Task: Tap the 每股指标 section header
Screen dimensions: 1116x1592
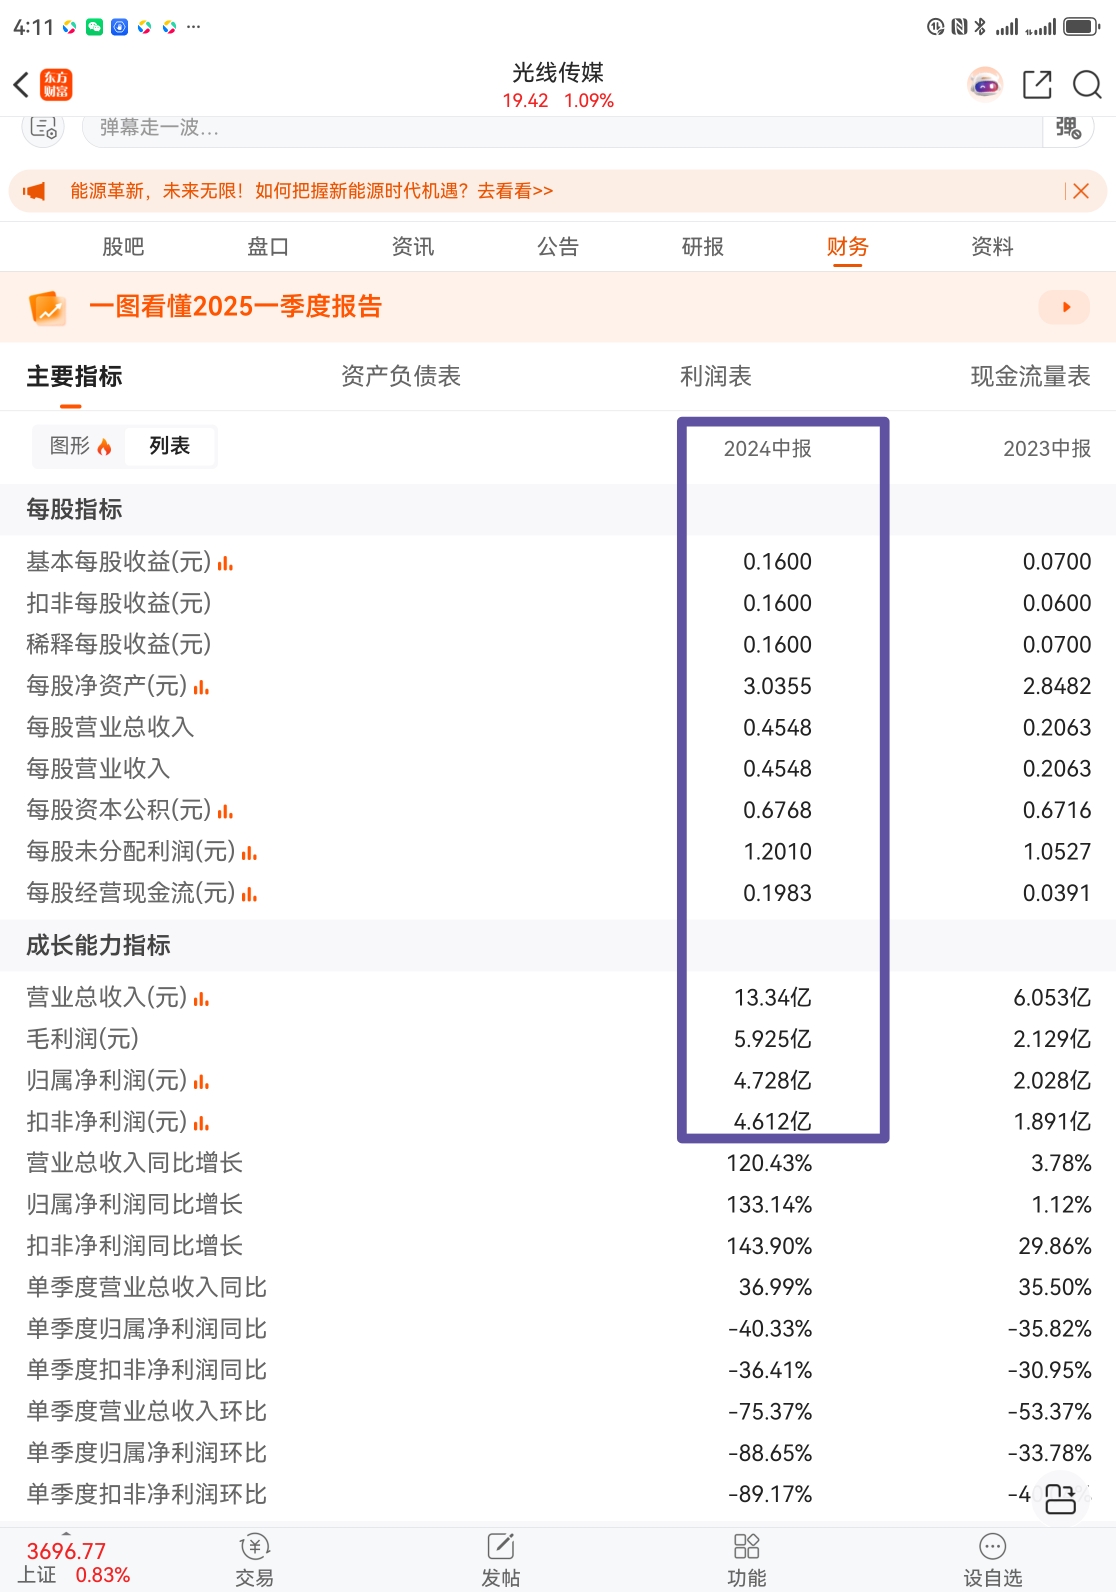Action: click(x=75, y=510)
